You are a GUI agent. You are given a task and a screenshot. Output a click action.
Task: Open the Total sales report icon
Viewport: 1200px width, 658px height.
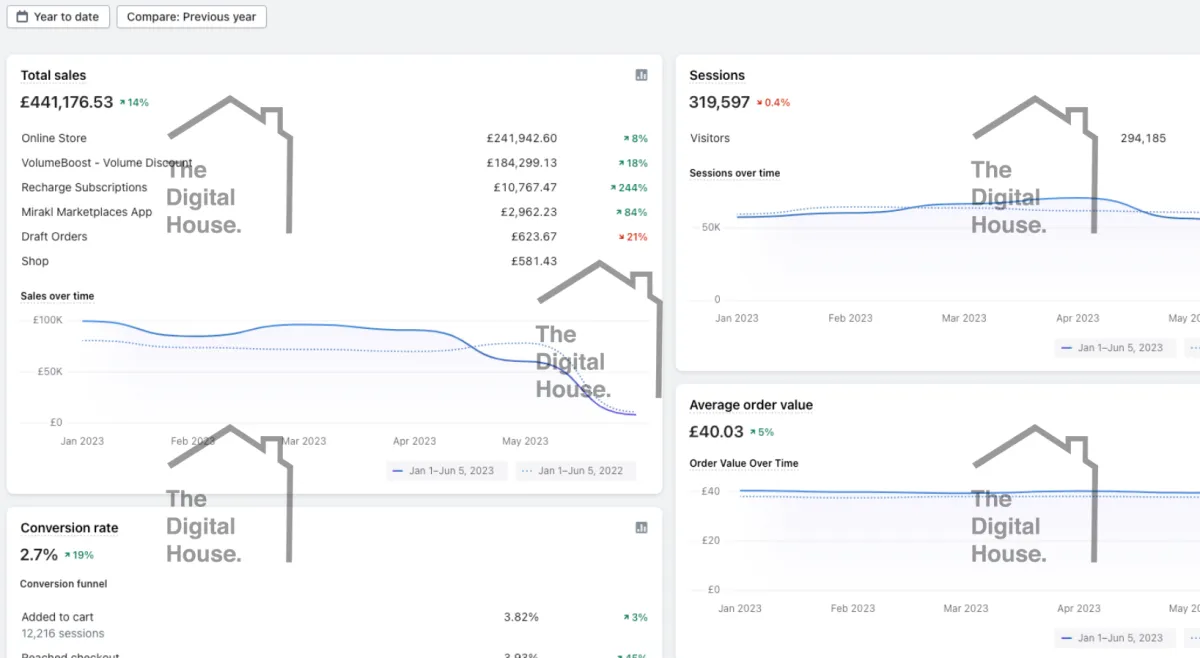(x=642, y=75)
